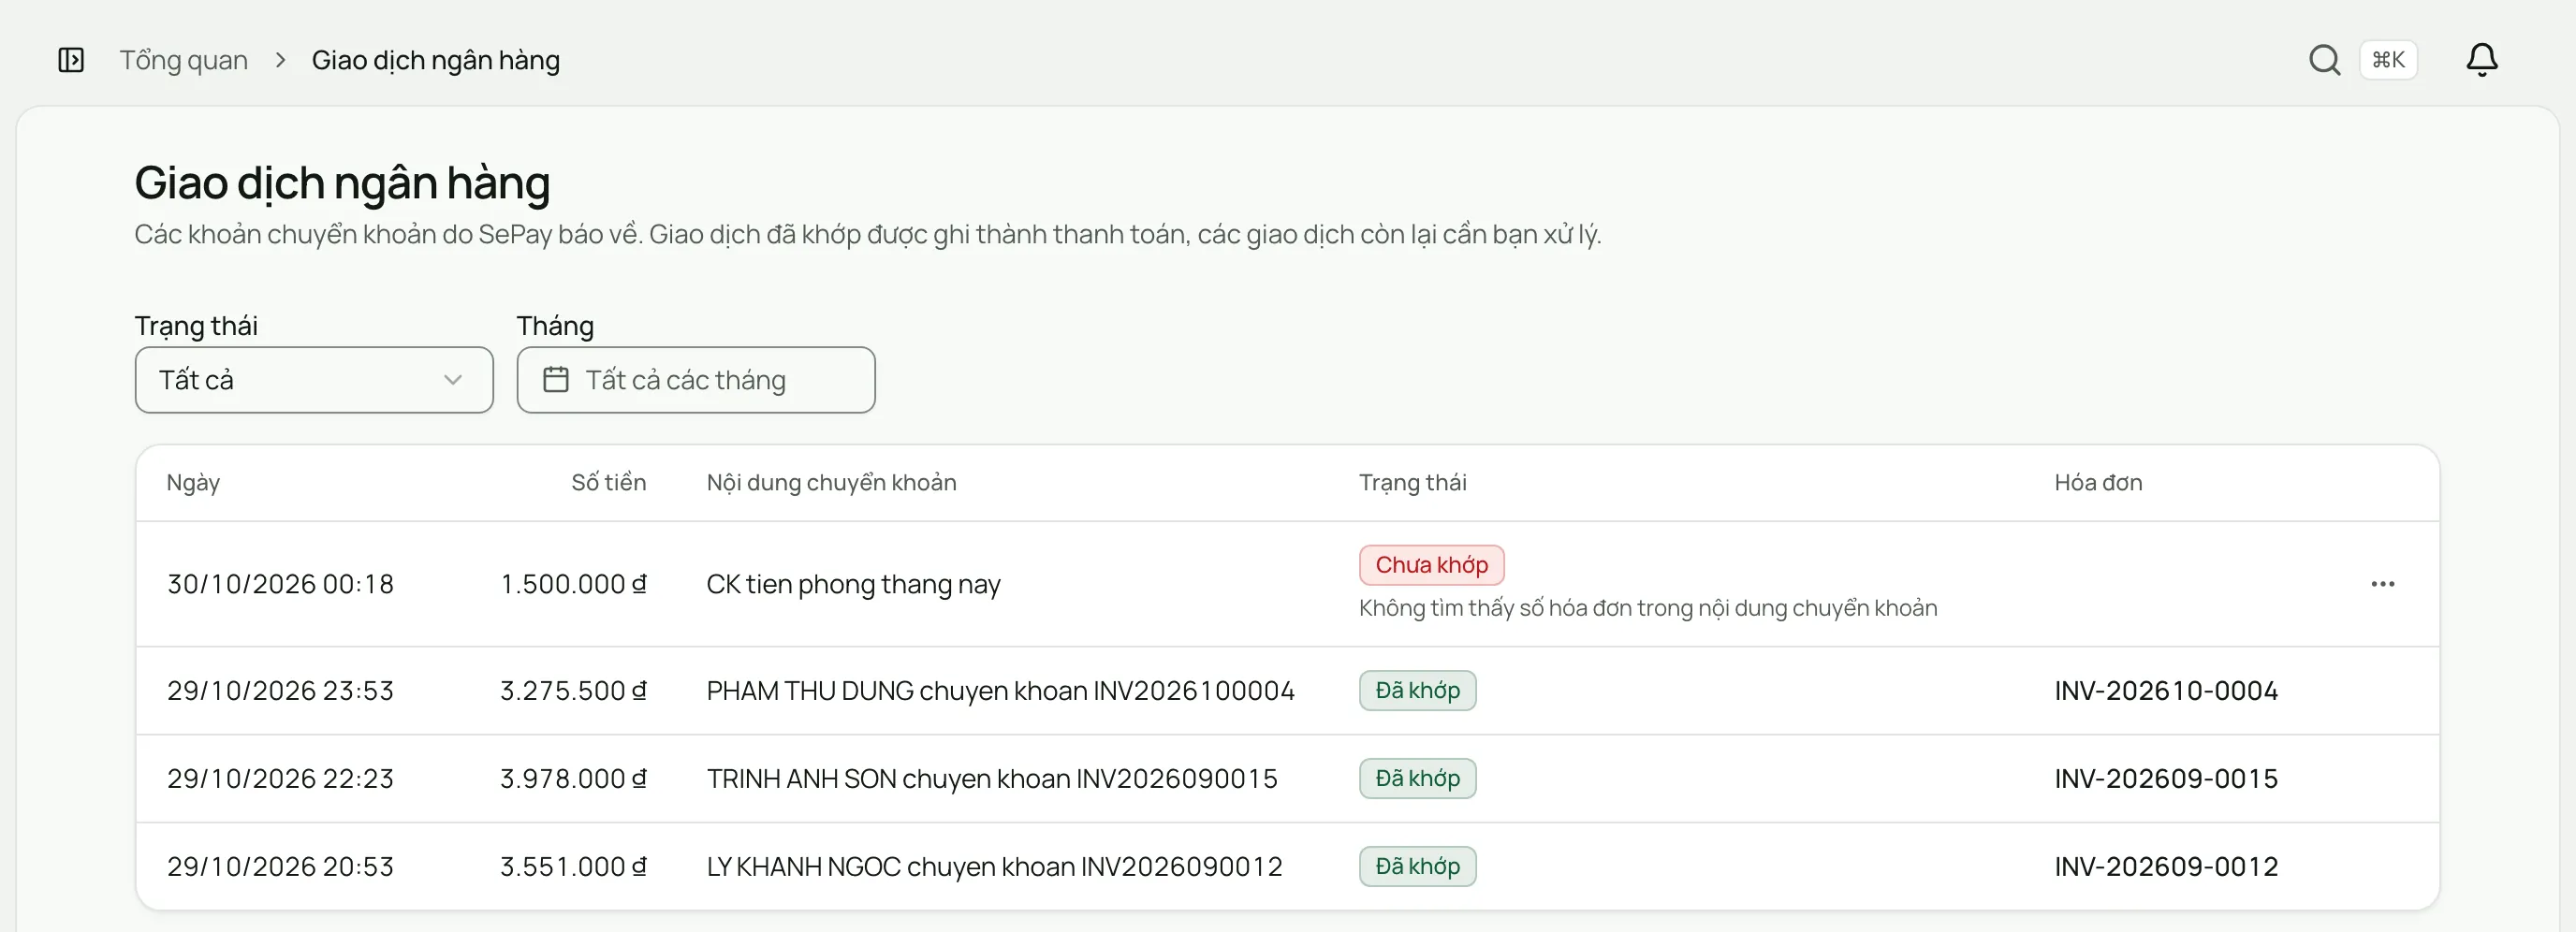Open invoice INV-202609-0012

[x=2166, y=867]
